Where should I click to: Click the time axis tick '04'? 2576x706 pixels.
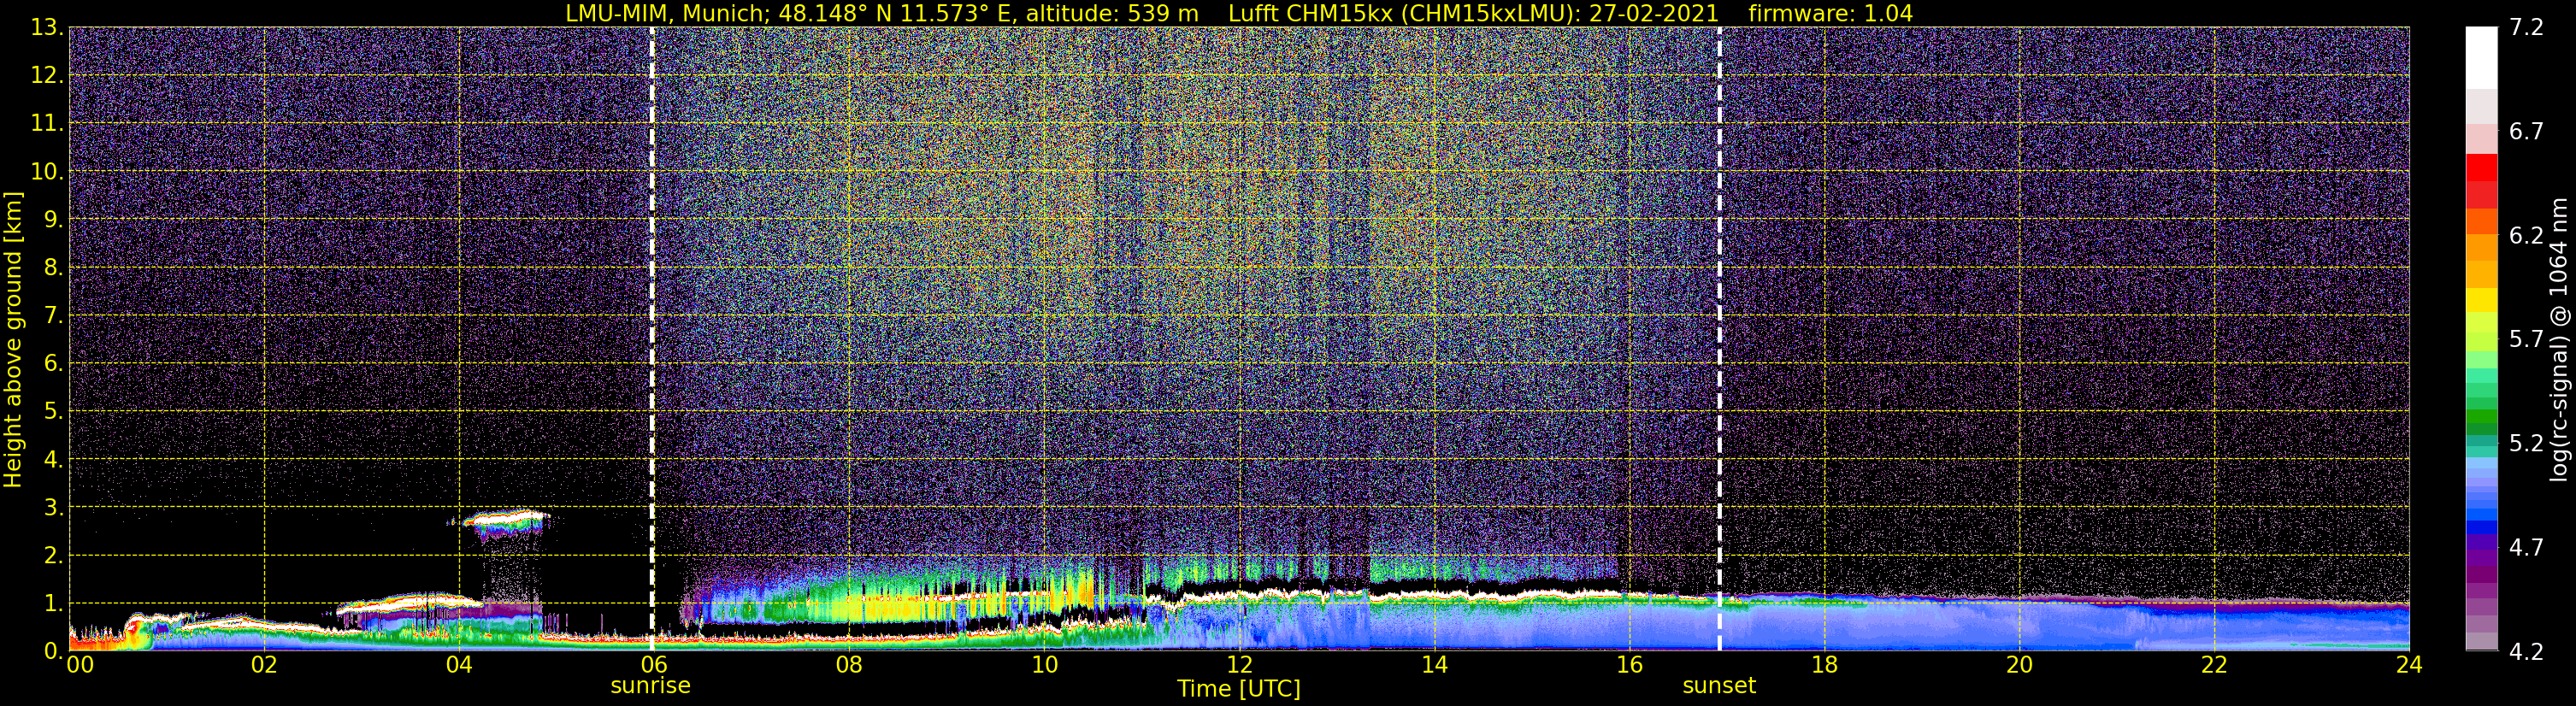[x=459, y=665]
